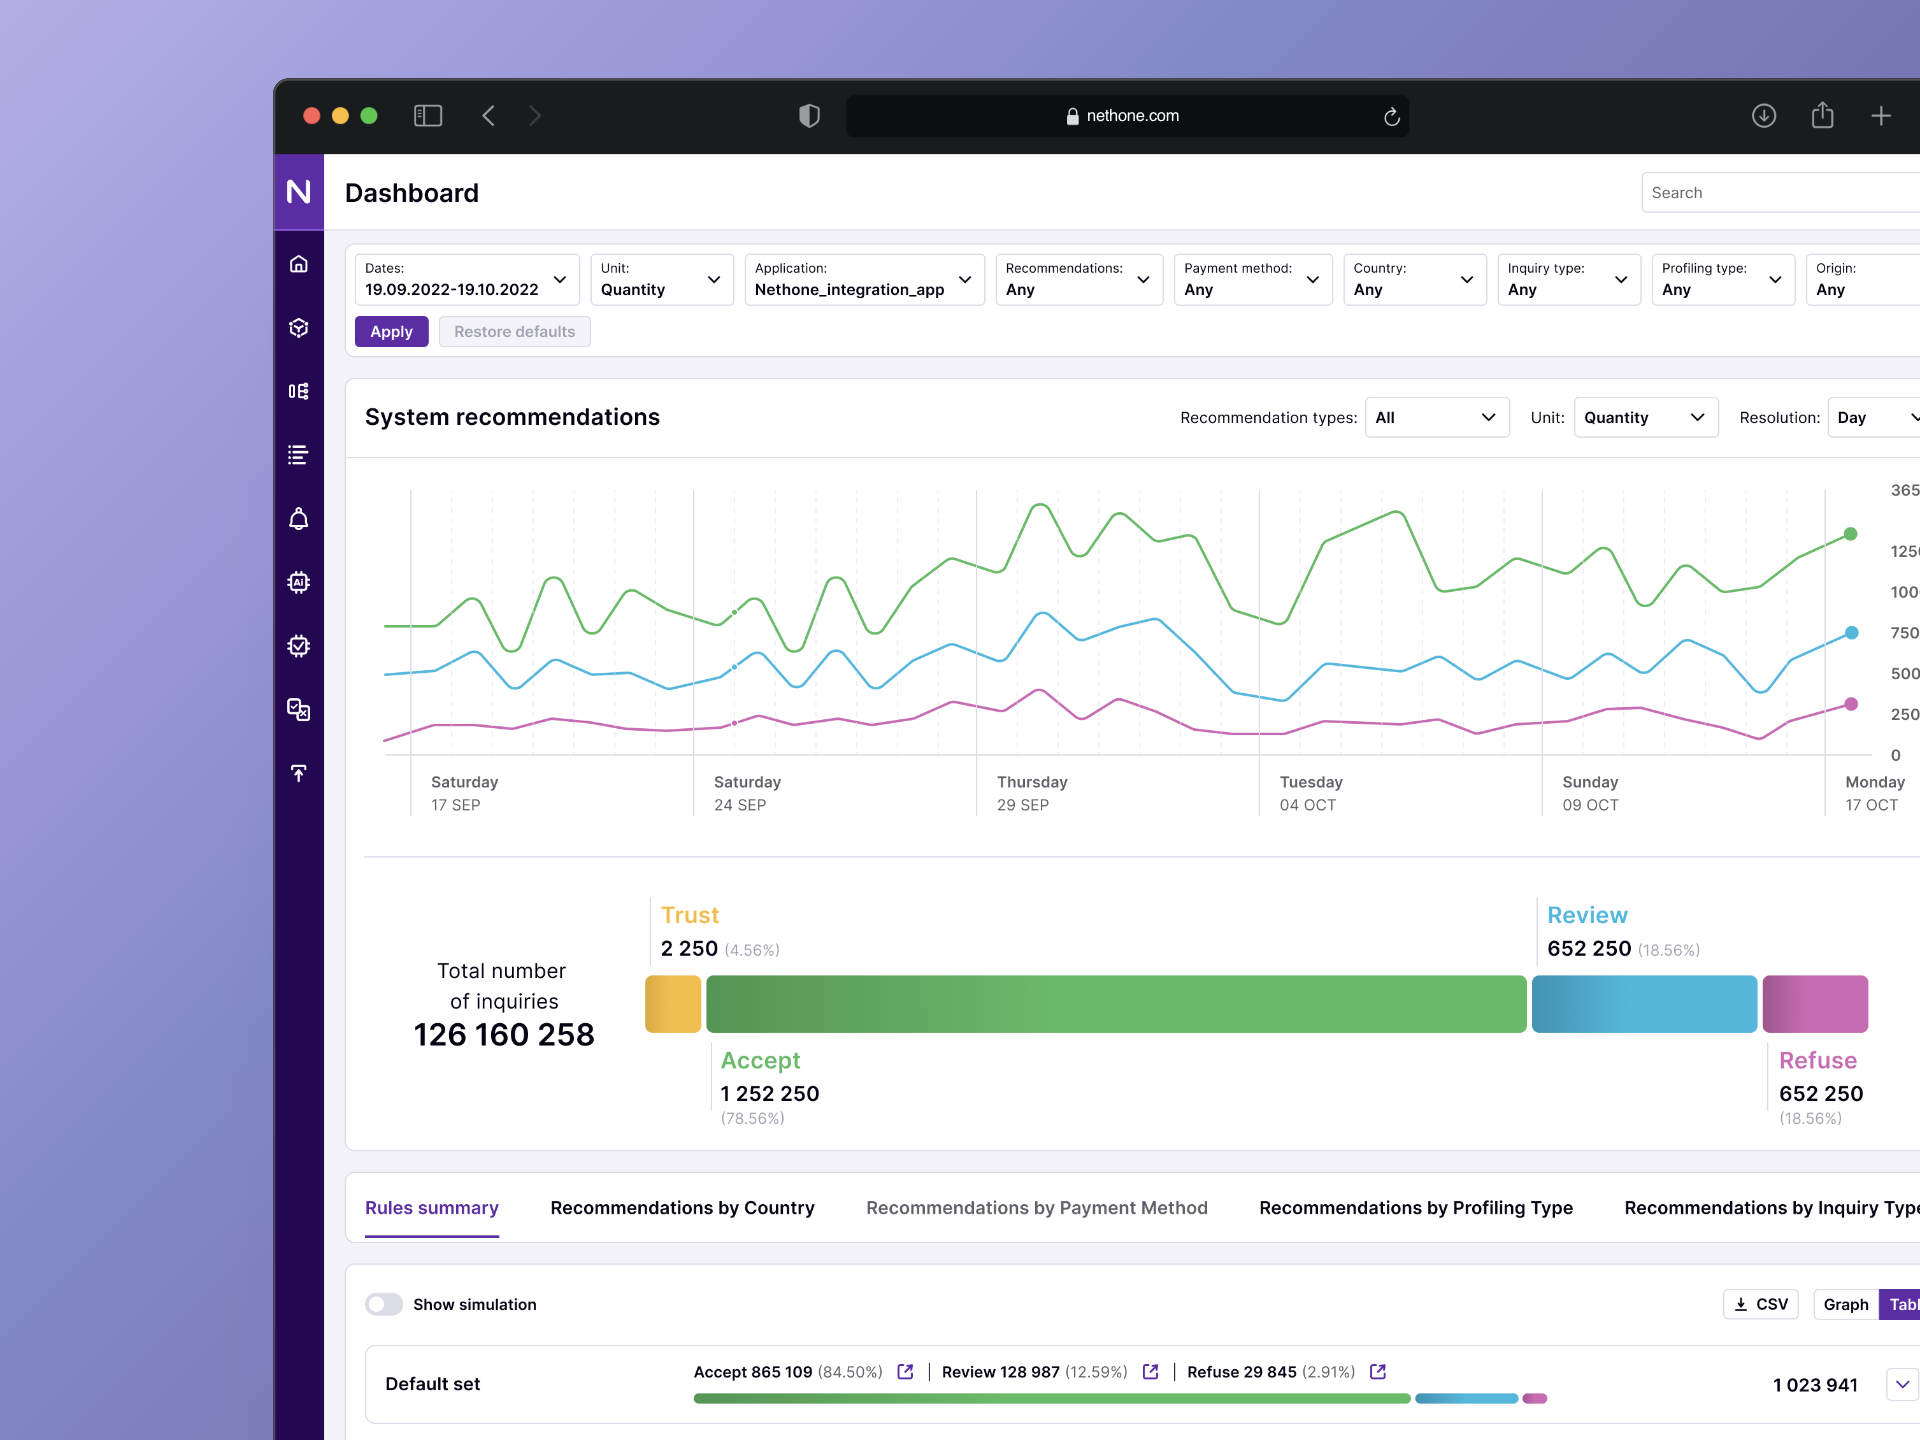Open notifications via the bell icon

298,518
